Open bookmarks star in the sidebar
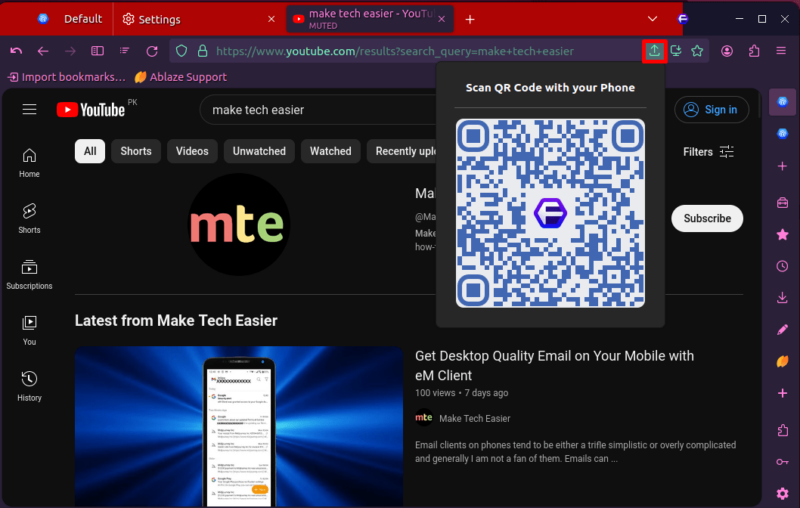Image resolution: width=800 pixels, height=508 pixels. click(x=782, y=234)
